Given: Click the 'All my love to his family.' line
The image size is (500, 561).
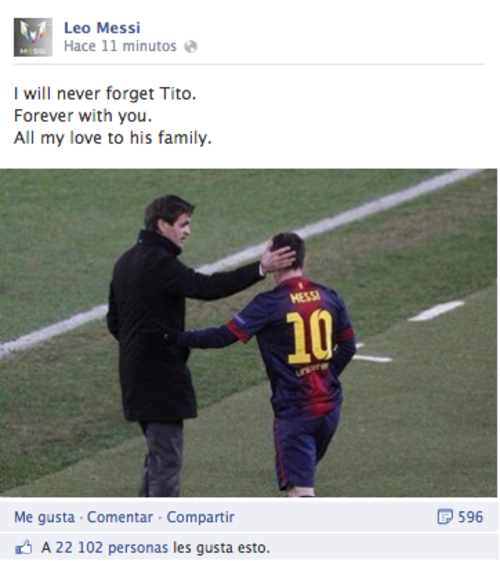Looking at the screenshot, I should [113, 138].
